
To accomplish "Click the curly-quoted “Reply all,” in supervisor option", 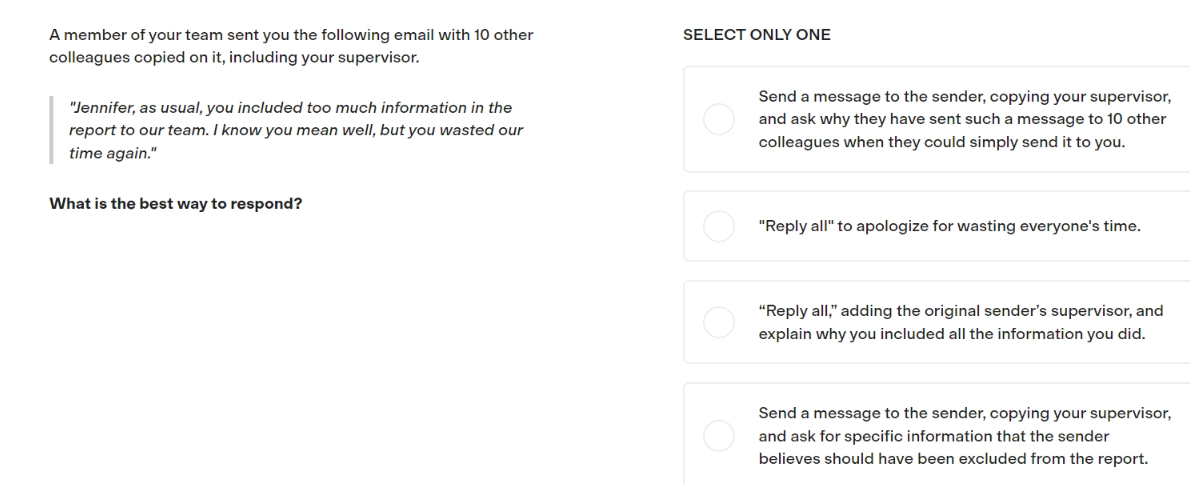I will 798,311.
